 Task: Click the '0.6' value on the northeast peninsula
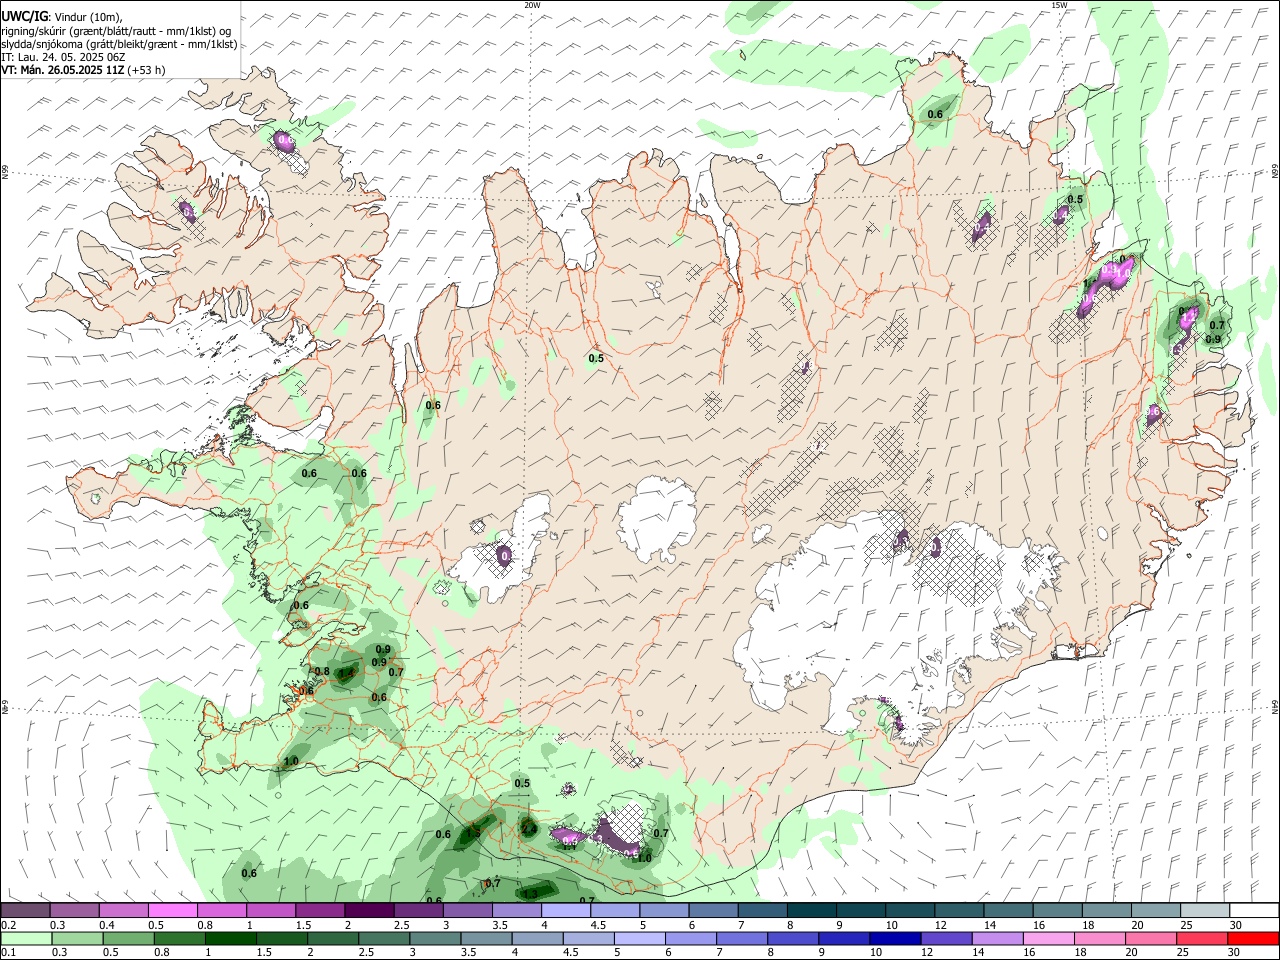tap(935, 114)
